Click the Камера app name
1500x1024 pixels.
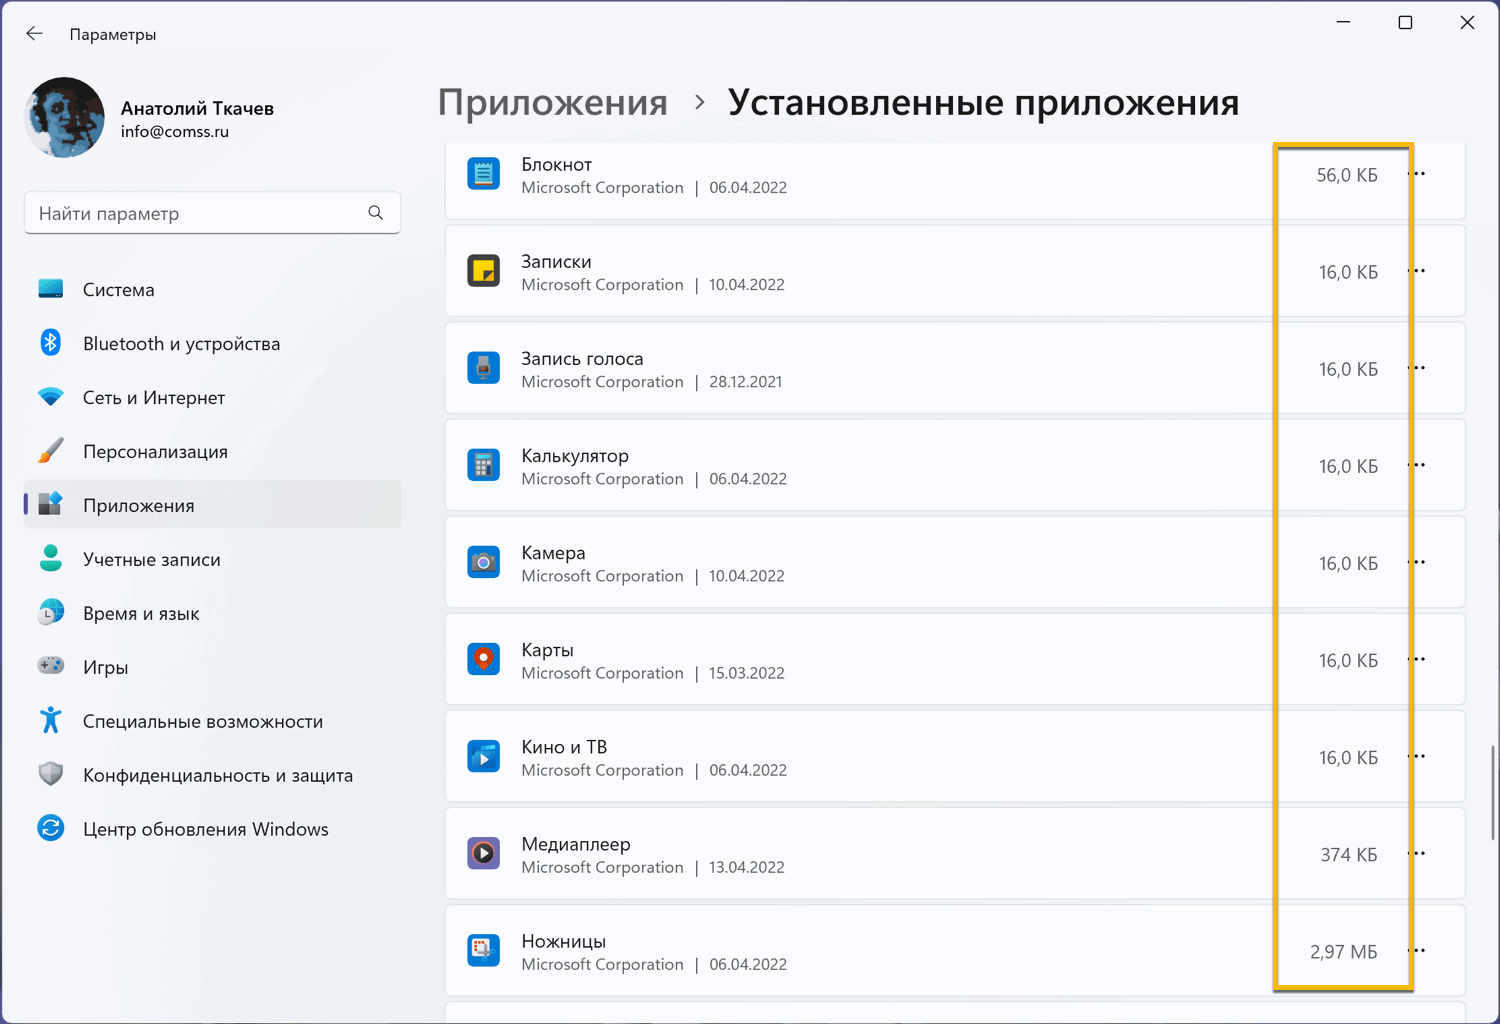[x=553, y=552]
